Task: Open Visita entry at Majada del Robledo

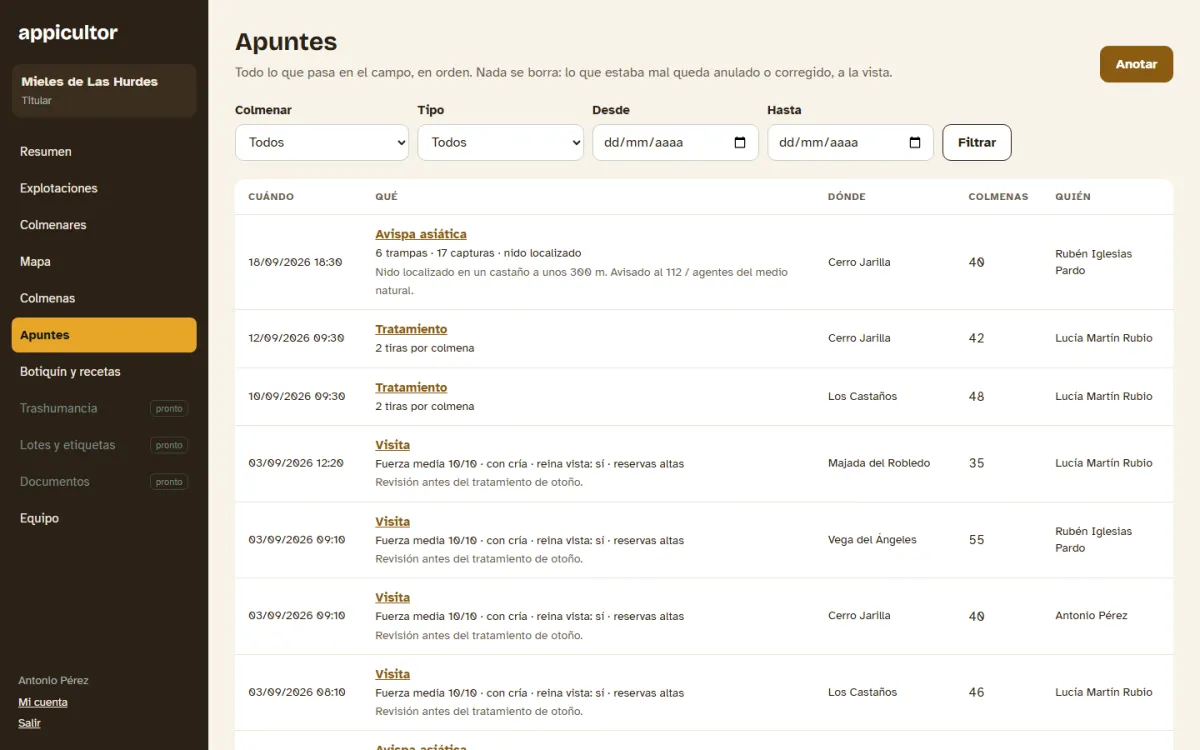Action: point(392,445)
